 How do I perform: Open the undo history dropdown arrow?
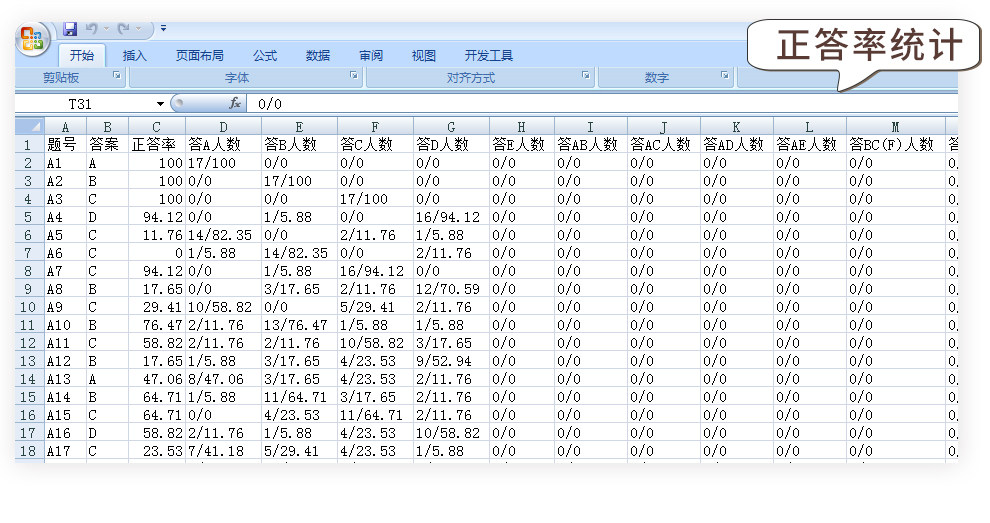coord(106,28)
